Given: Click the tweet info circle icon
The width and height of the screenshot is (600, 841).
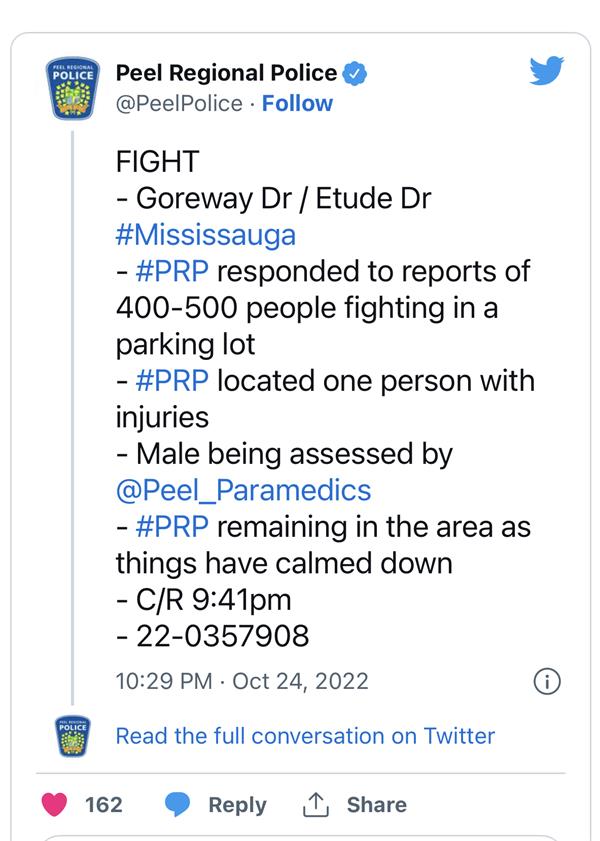Looking at the screenshot, I should coord(546,682).
